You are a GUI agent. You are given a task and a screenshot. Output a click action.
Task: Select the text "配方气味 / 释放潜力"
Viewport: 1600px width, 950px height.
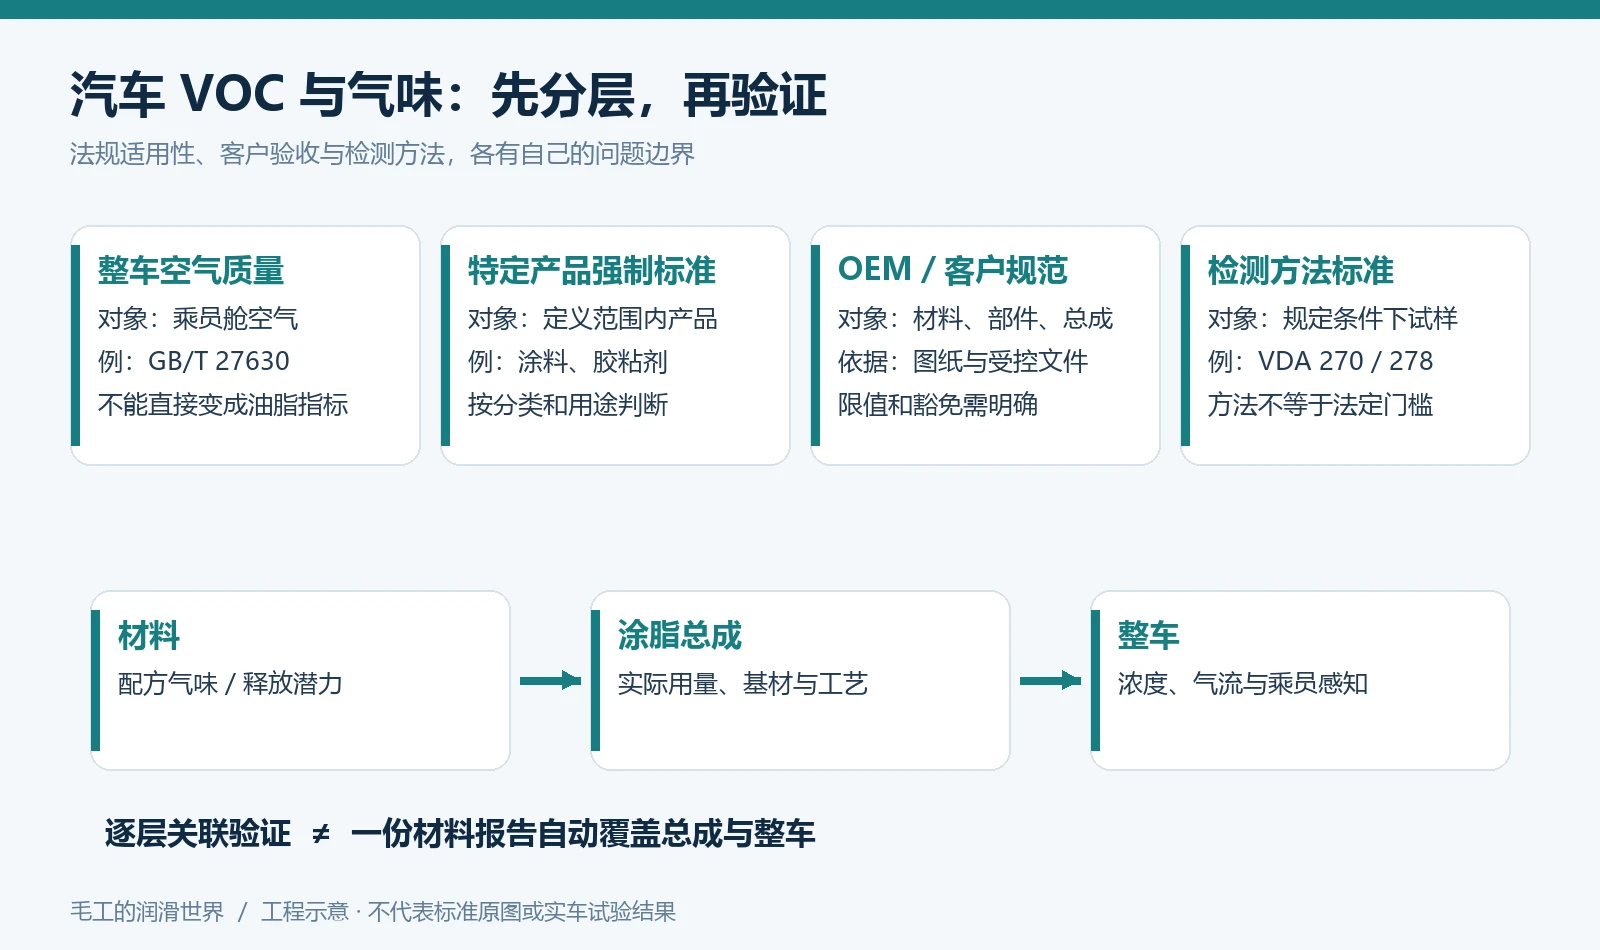click(230, 684)
